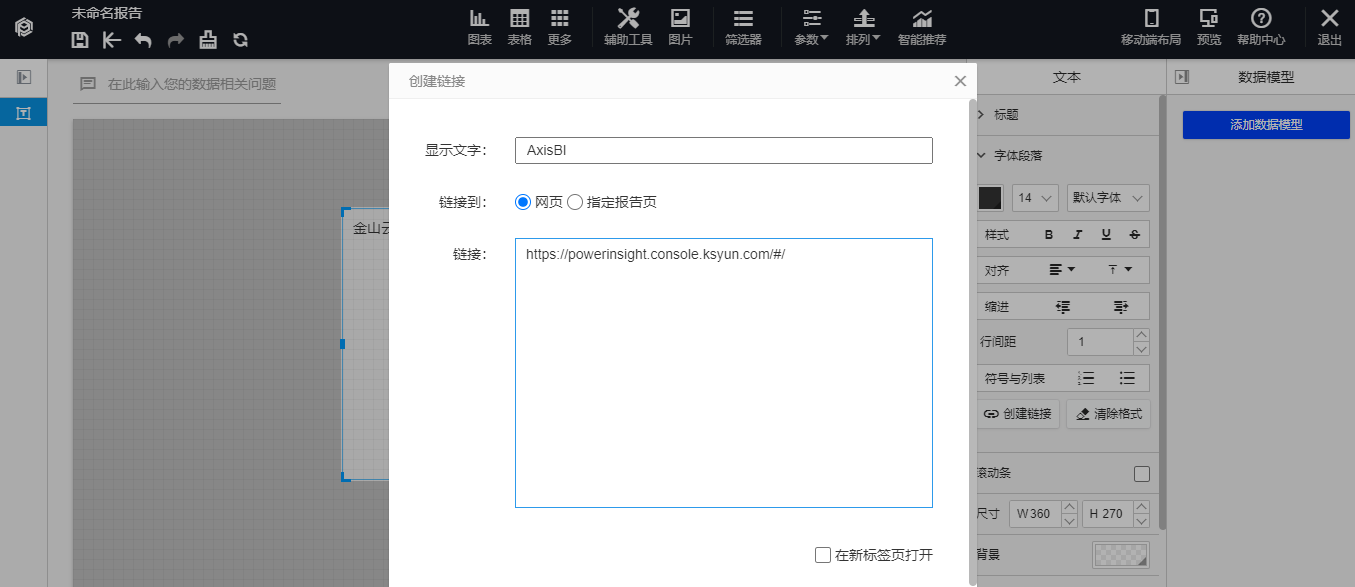This screenshot has width=1355, height=587.
Task: Open the horizontal alignment dropdown
Action: click(1062, 270)
